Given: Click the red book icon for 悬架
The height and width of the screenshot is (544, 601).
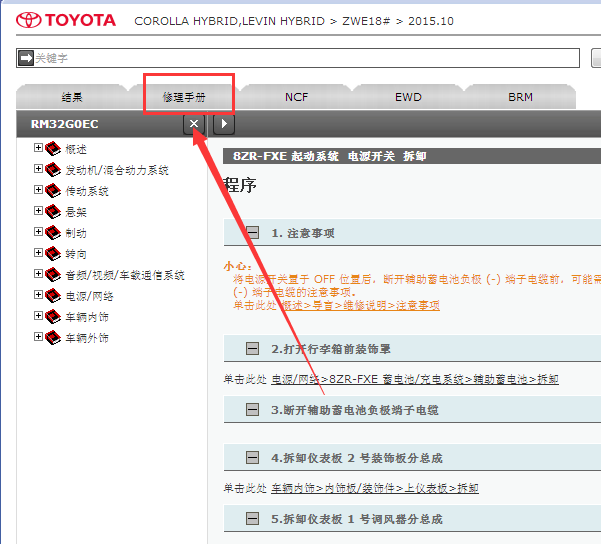Looking at the screenshot, I should 53,211.
